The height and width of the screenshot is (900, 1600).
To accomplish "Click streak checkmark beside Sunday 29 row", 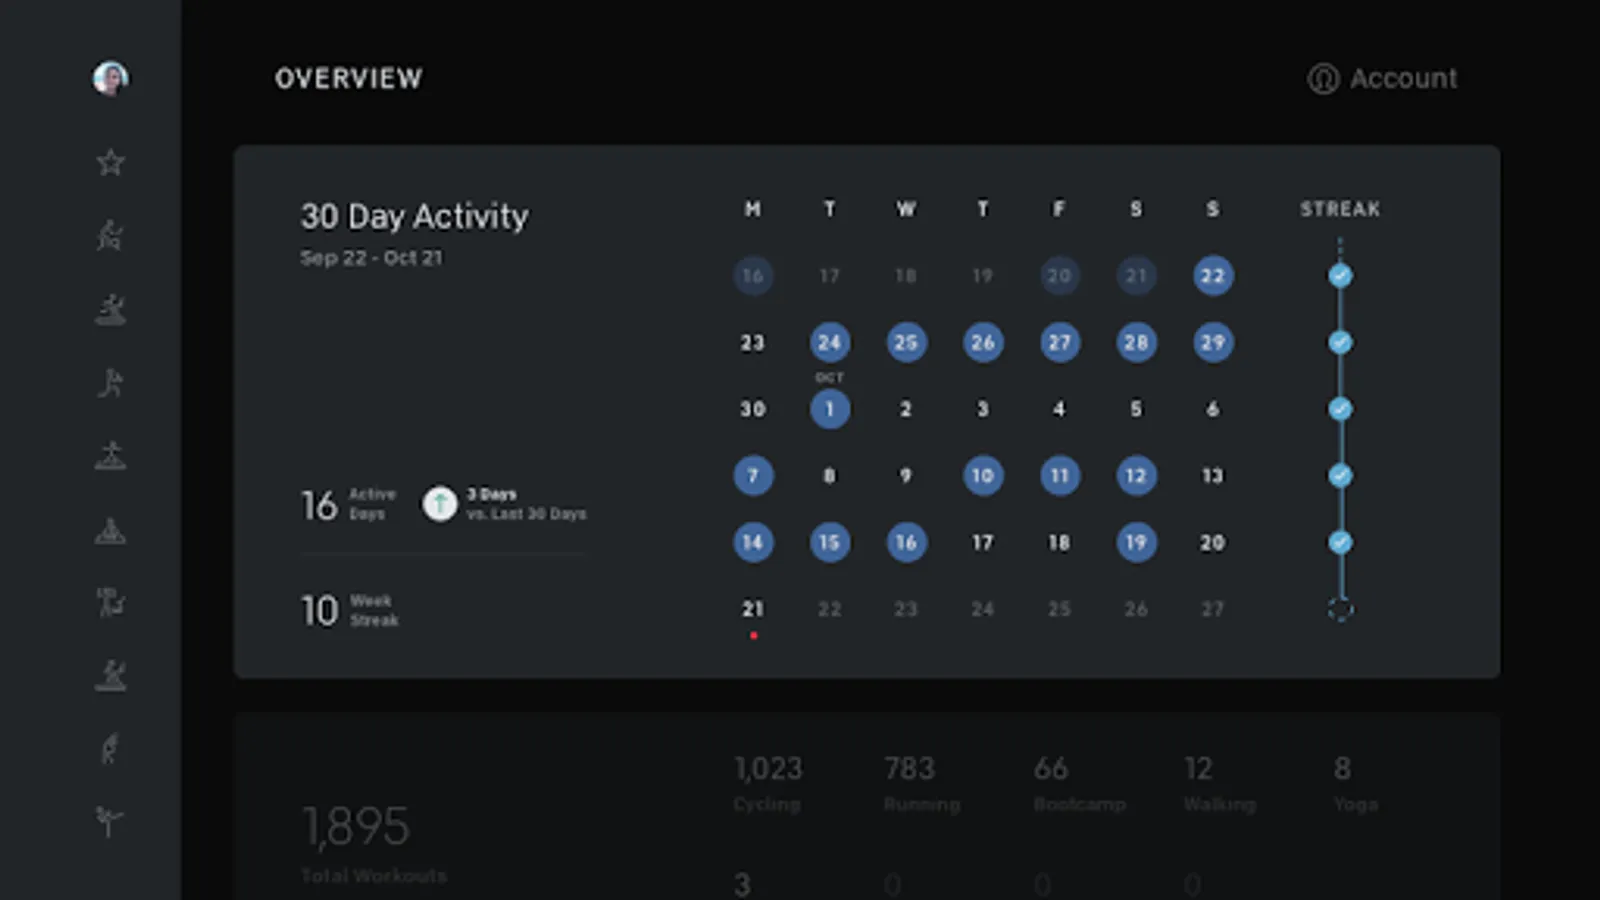I will [x=1340, y=342].
